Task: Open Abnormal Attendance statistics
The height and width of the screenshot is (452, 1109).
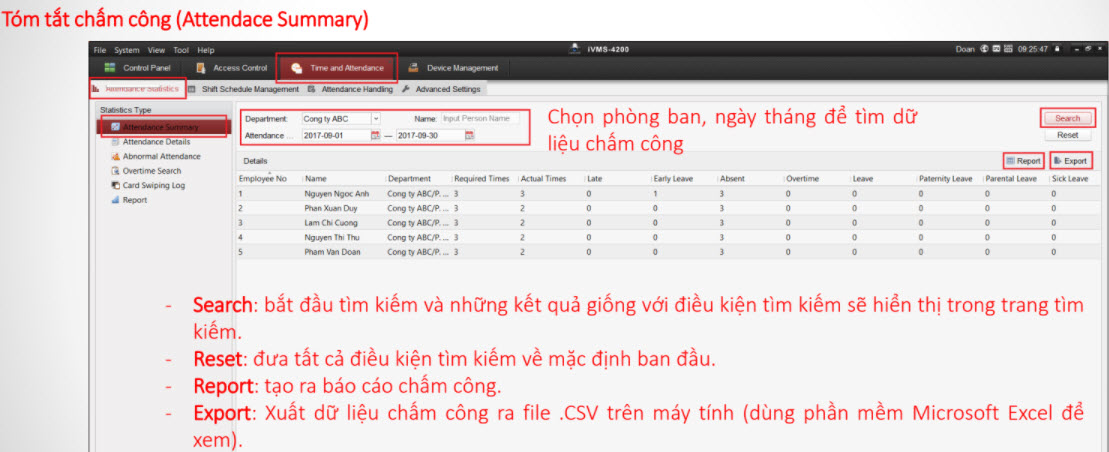Action: [160, 156]
